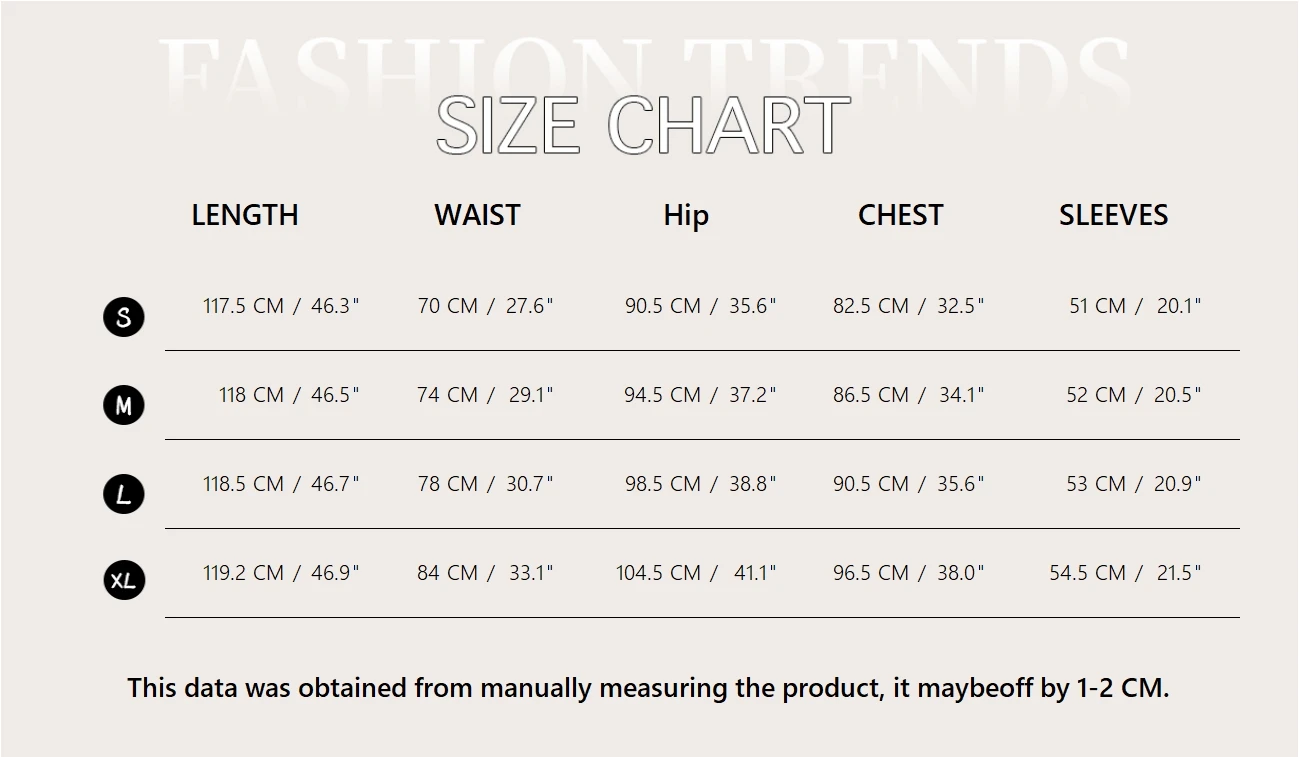The image size is (1299, 757).
Task: Click size S length 117.5 CM value
Action: point(281,306)
